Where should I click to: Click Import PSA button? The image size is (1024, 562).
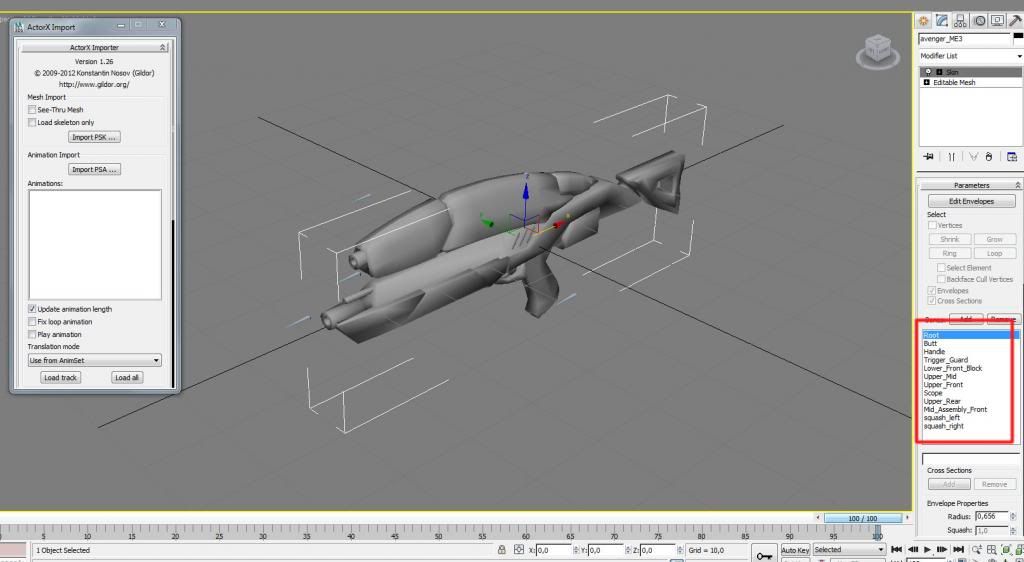point(95,169)
